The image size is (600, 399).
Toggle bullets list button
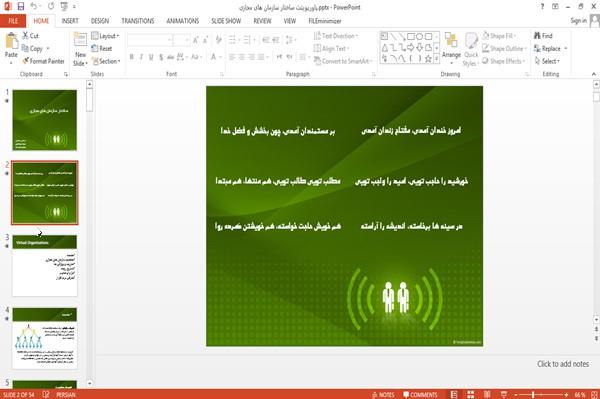point(232,40)
